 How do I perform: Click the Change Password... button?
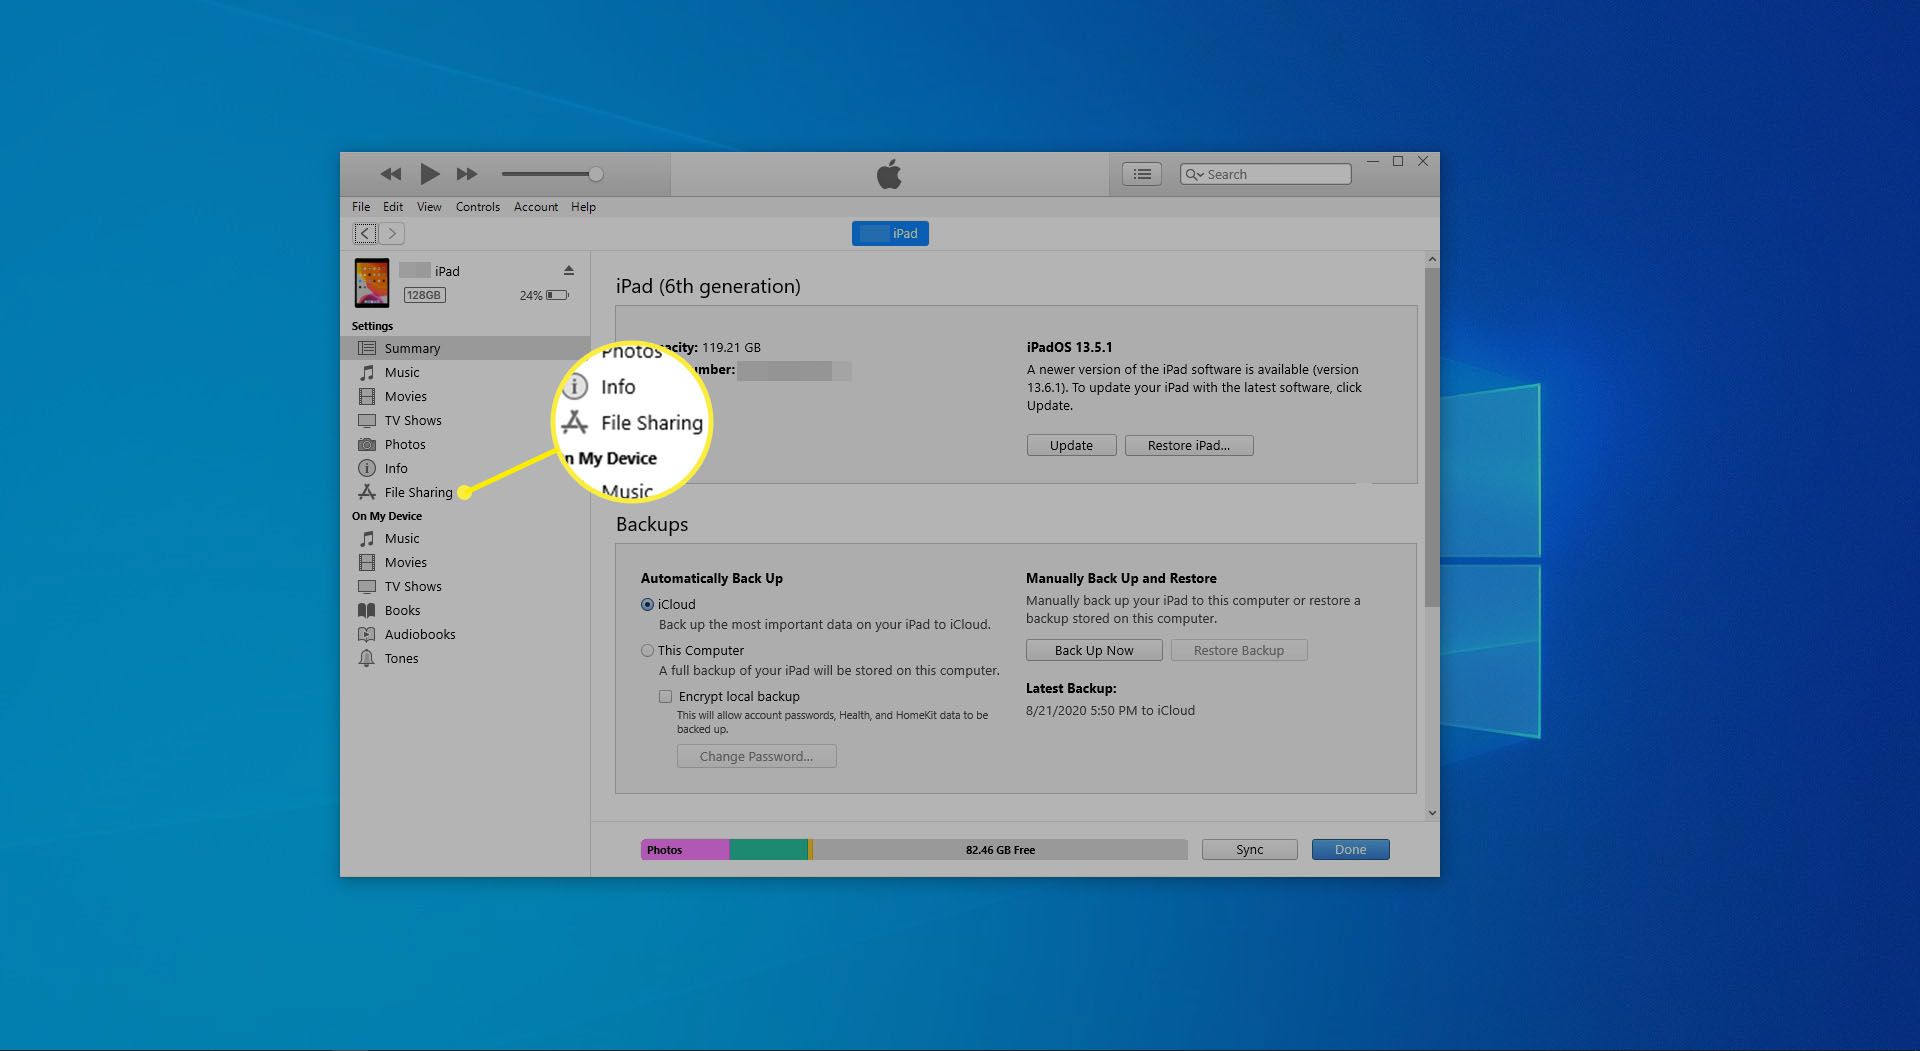point(756,756)
